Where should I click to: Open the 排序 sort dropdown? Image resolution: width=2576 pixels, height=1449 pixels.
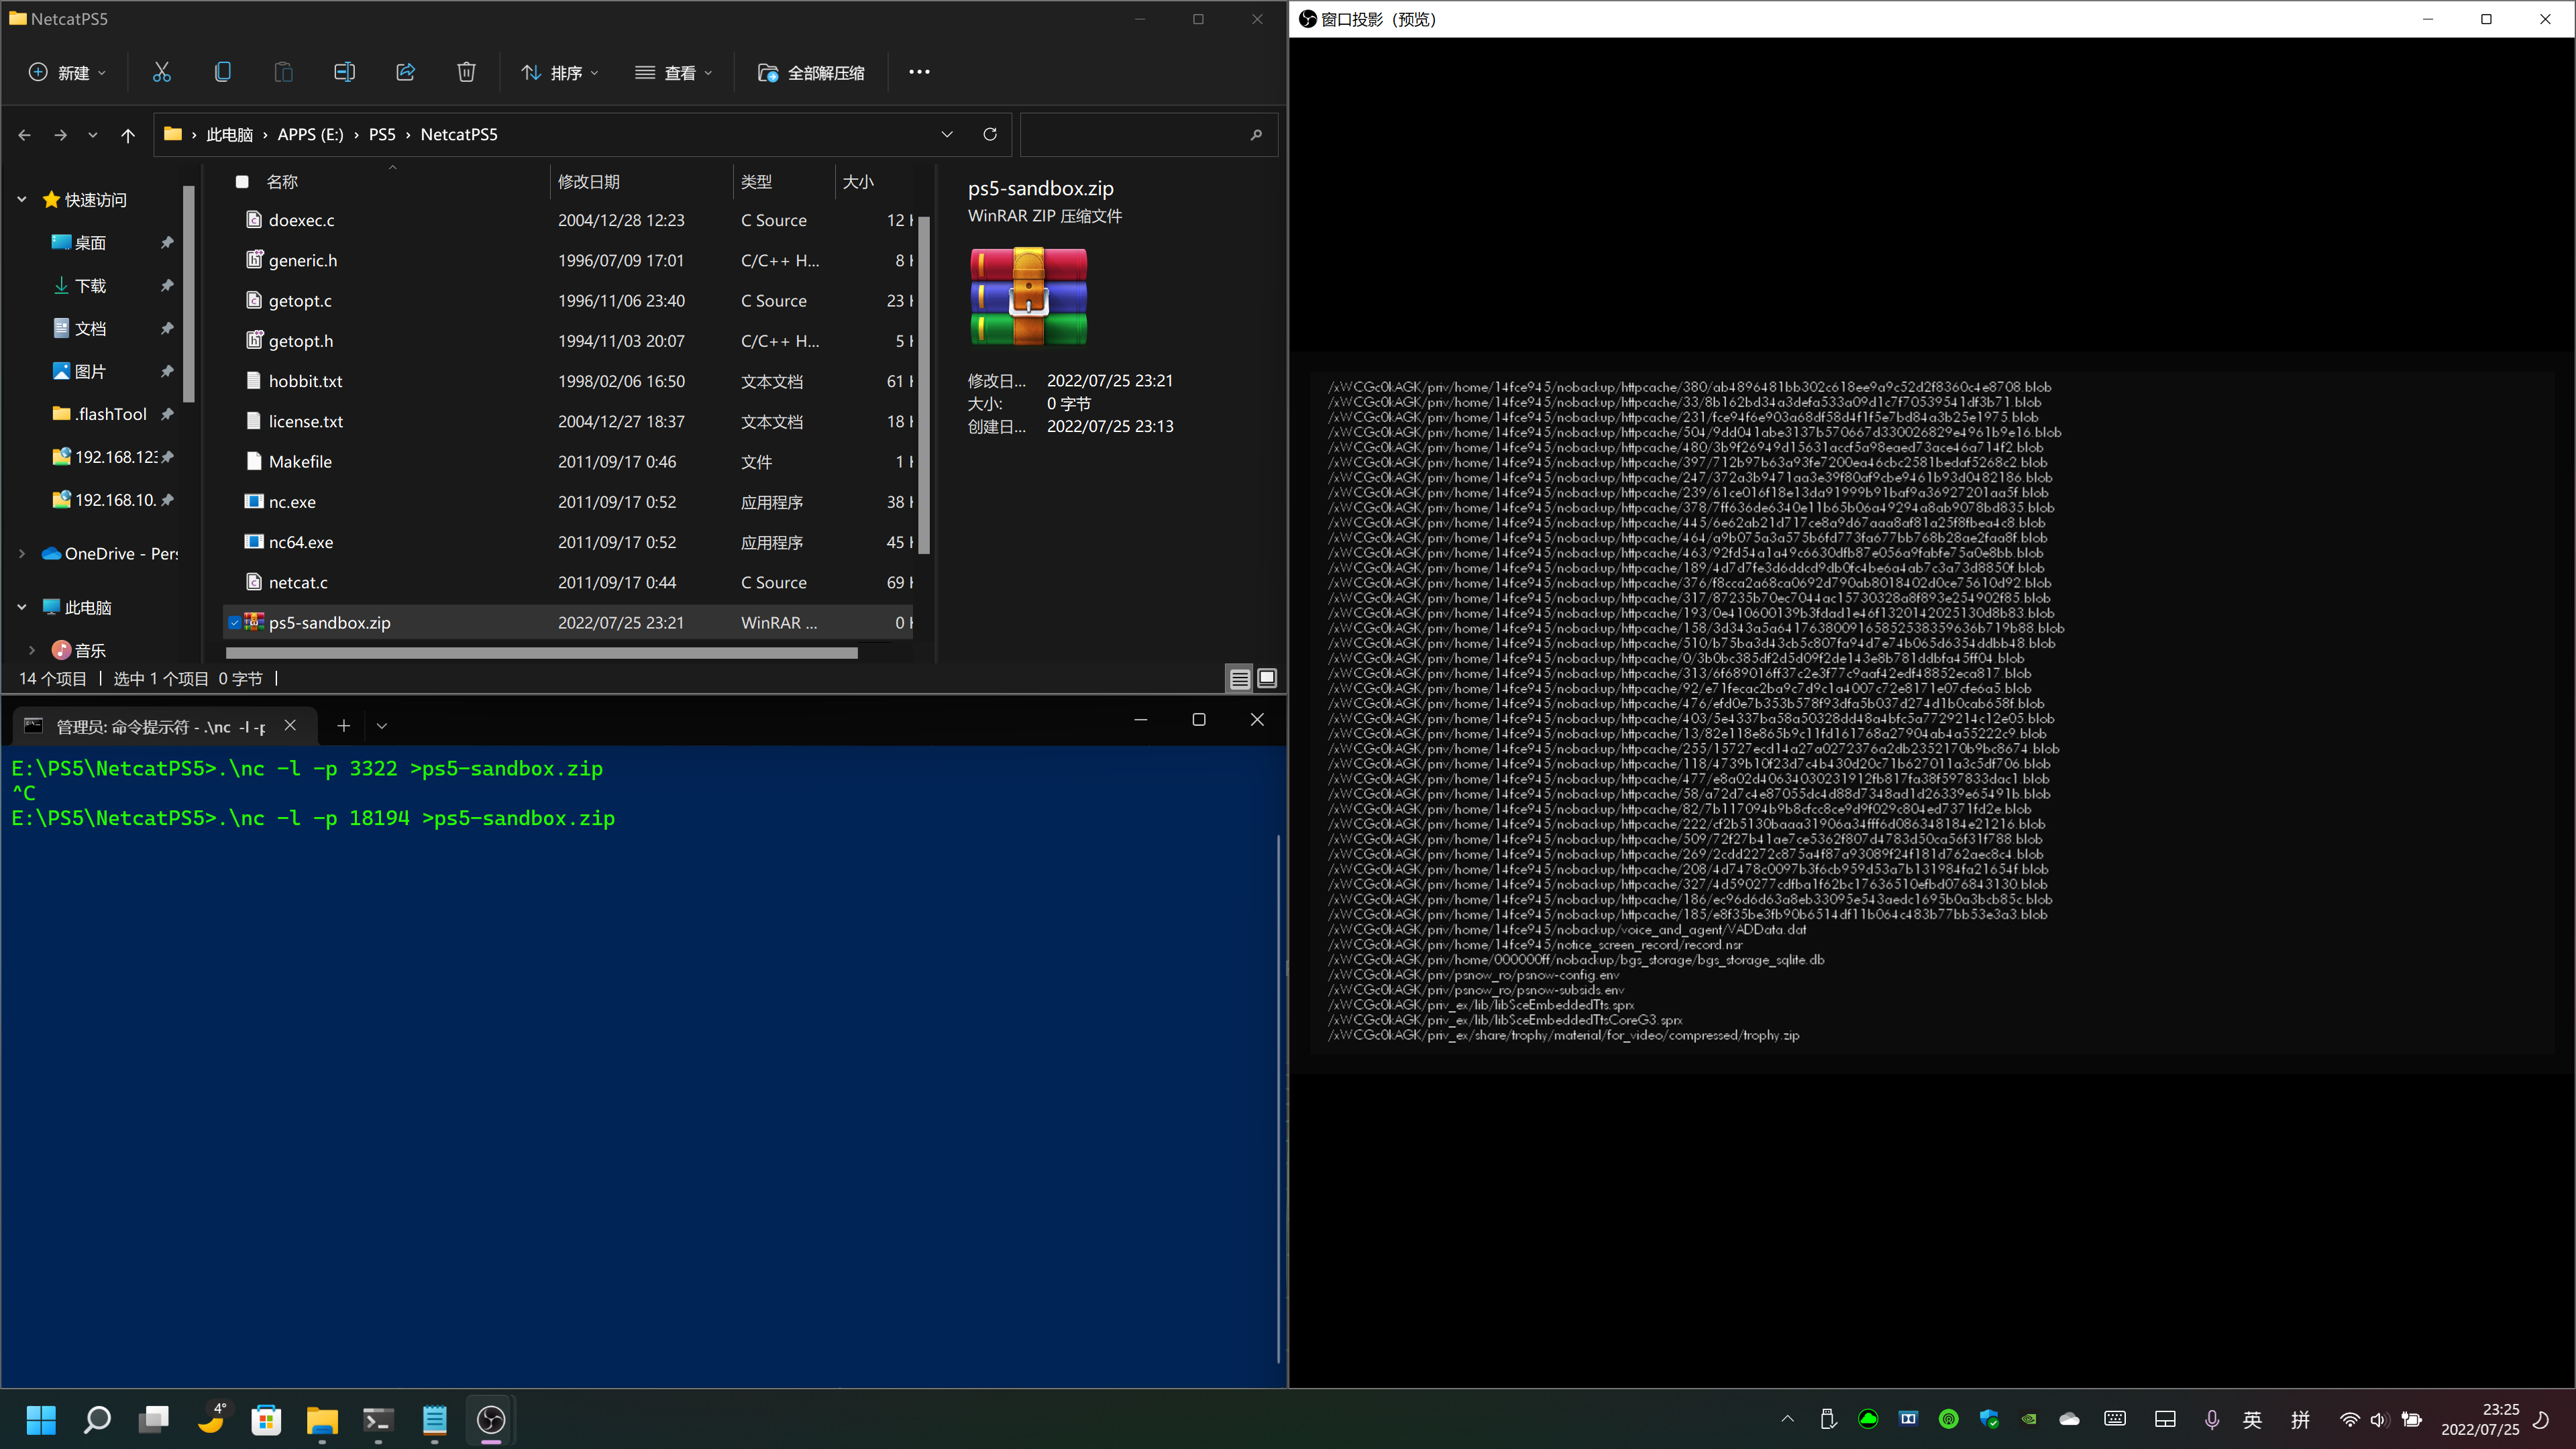(560, 72)
